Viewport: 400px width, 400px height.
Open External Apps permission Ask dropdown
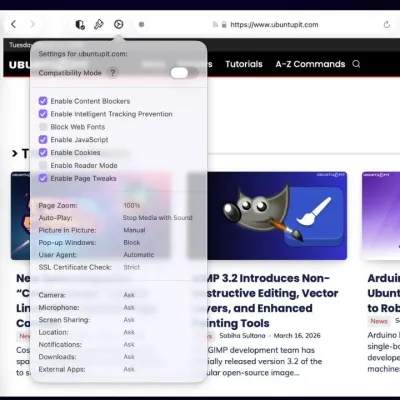tap(129, 369)
